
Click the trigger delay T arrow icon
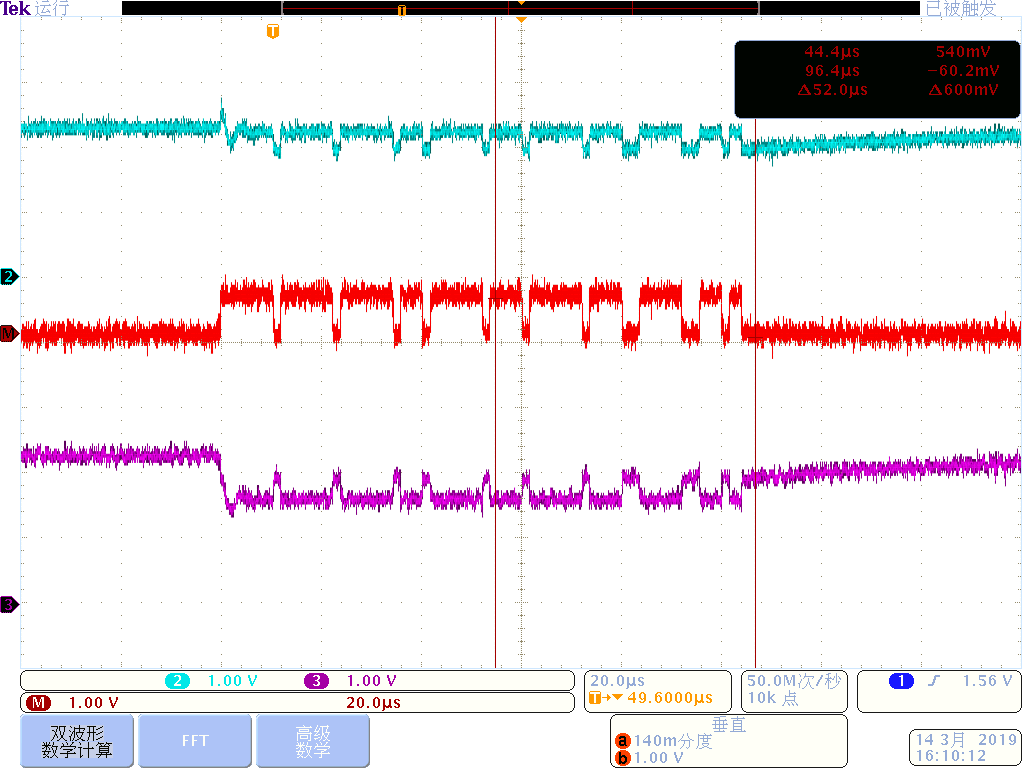606,698
